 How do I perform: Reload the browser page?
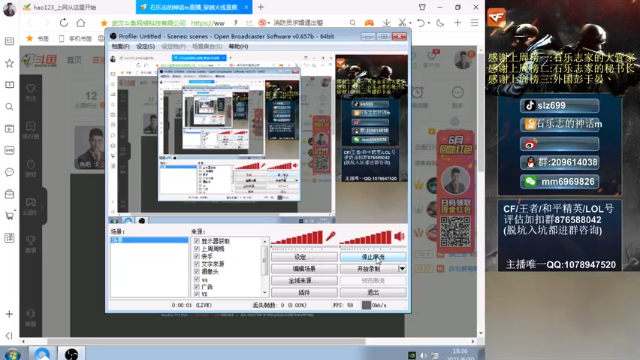(64, 23)
